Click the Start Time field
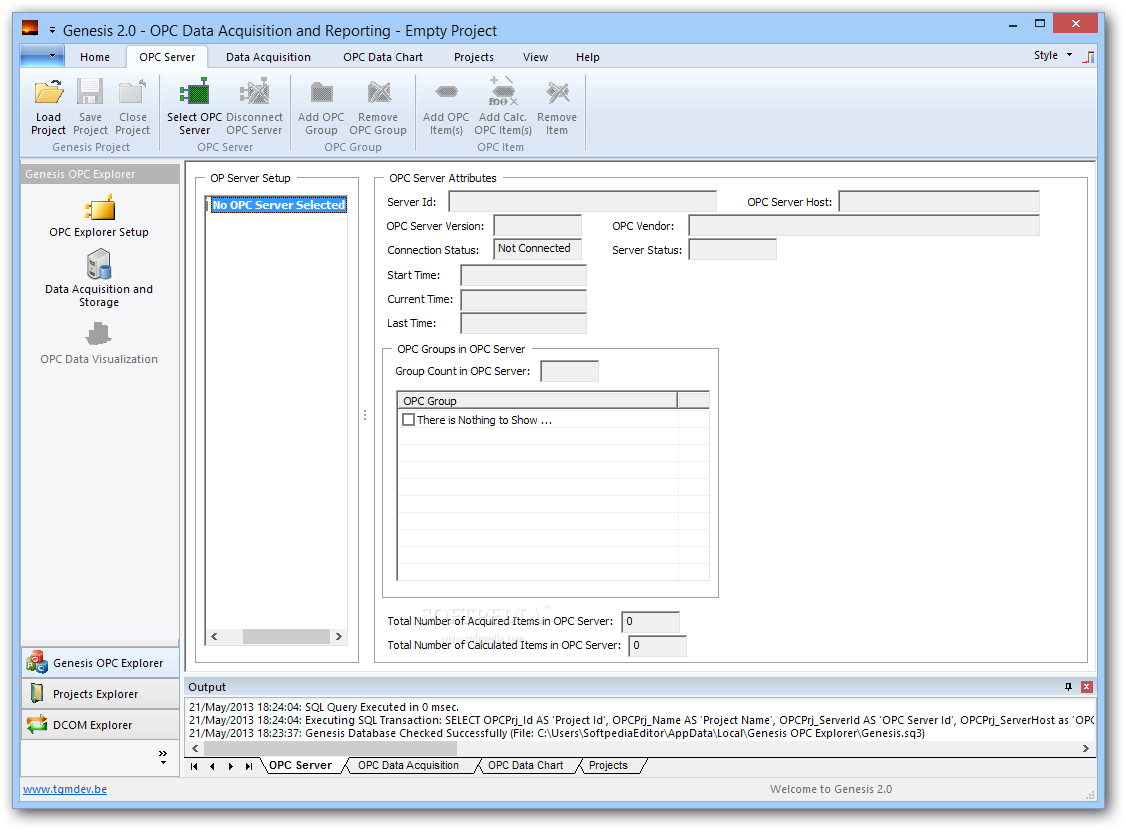The width and height of the screenshot is (1125, 829). click(524, 276)
